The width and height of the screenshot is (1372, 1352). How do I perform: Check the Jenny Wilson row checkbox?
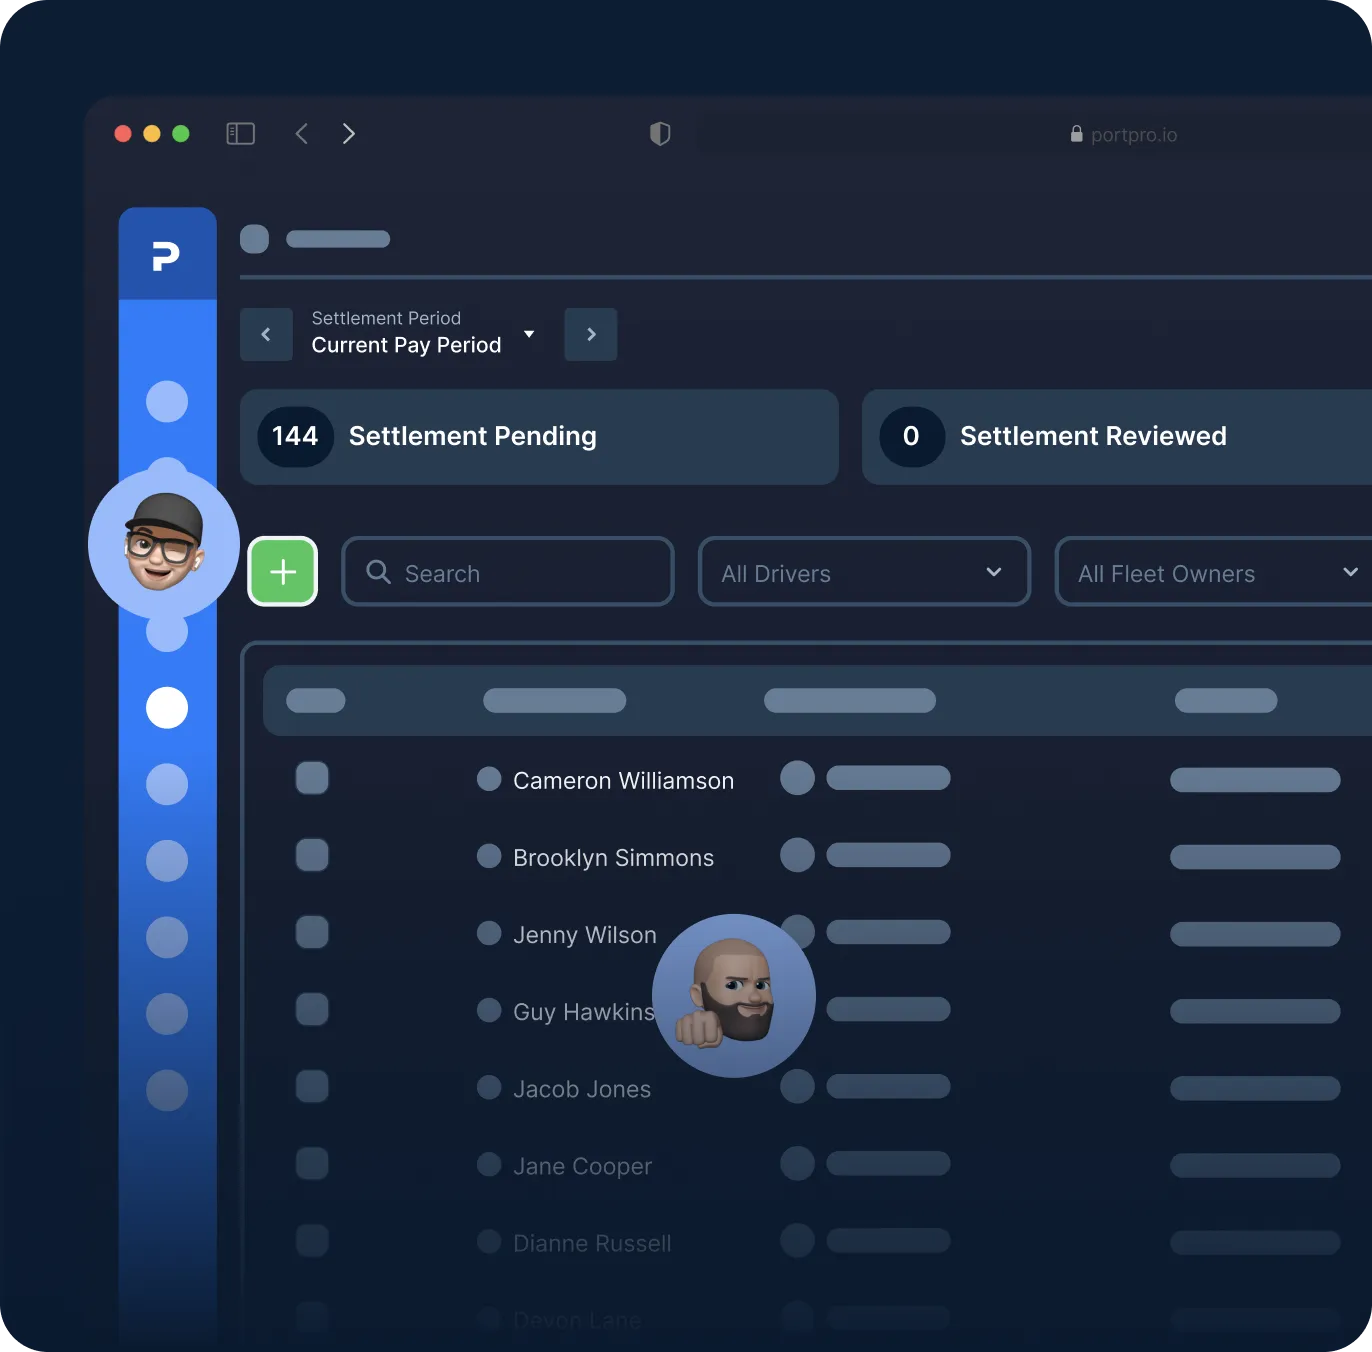click(x=312, y=932)
